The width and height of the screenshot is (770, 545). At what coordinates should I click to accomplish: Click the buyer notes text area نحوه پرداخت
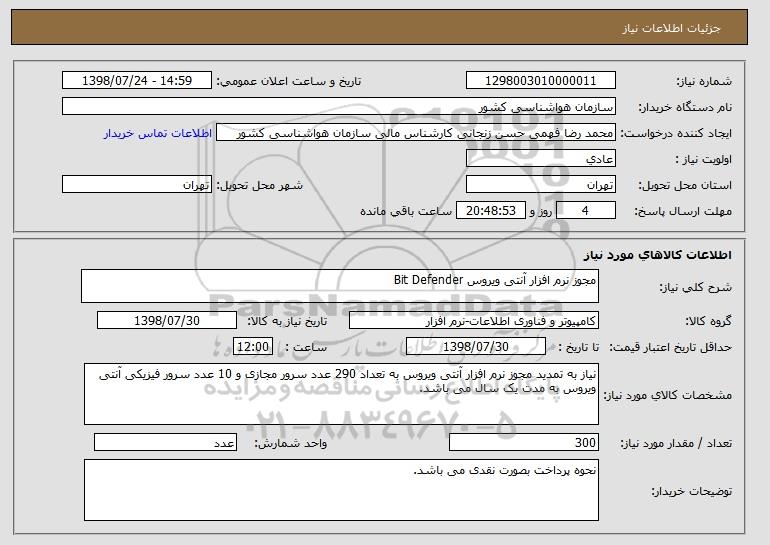341,490
